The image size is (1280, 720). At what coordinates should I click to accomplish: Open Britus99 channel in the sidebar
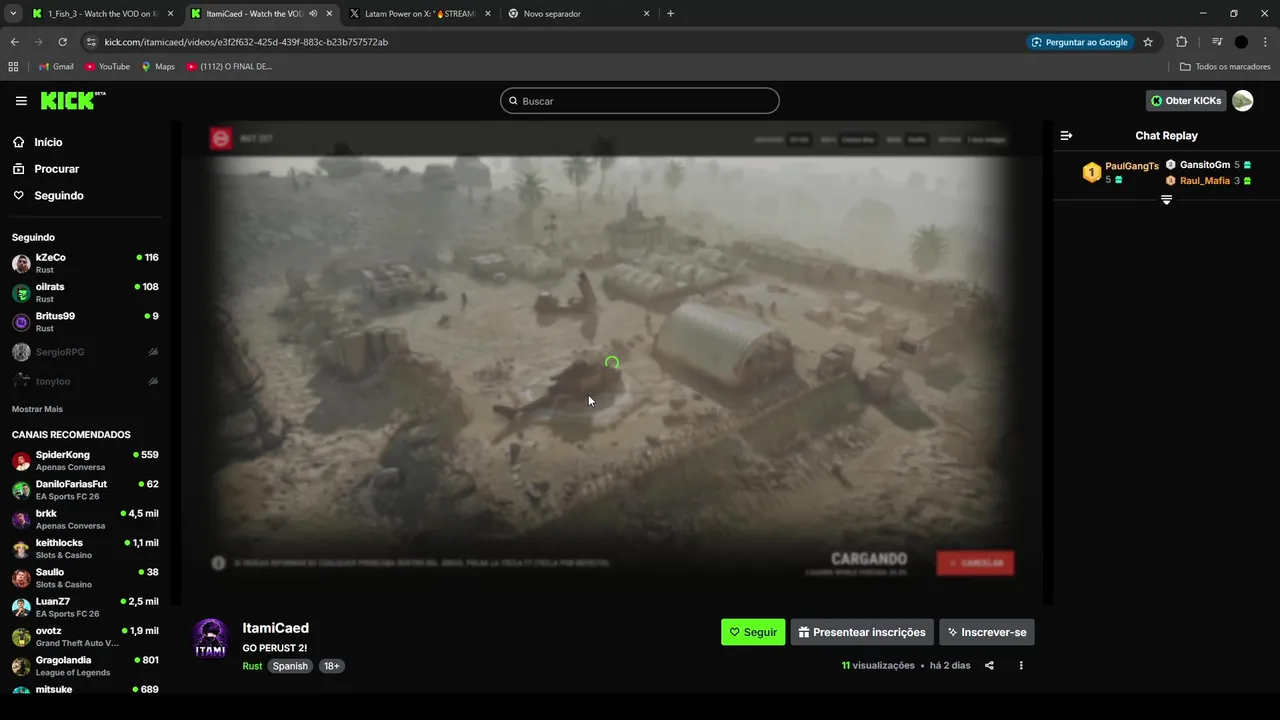tap(85, 322)
